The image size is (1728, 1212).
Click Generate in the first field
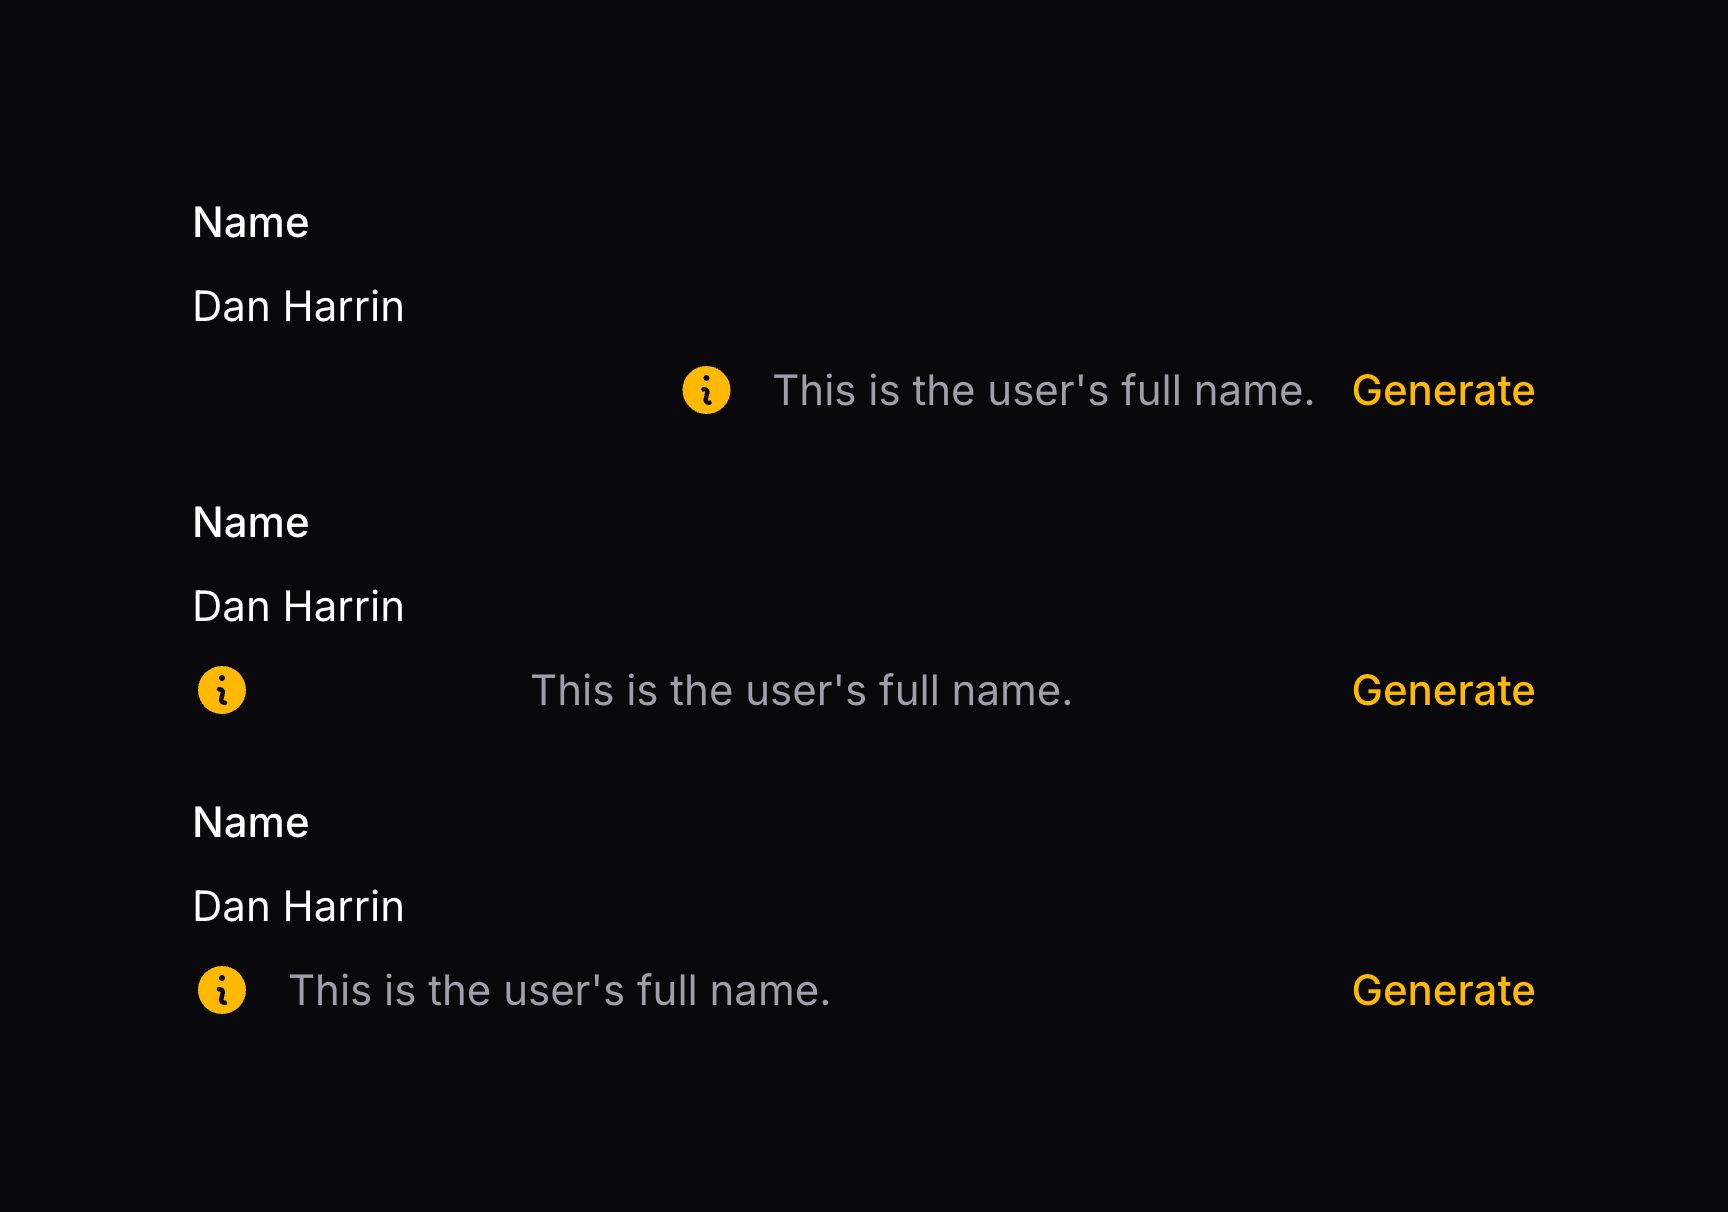(x=1443, y=390)
